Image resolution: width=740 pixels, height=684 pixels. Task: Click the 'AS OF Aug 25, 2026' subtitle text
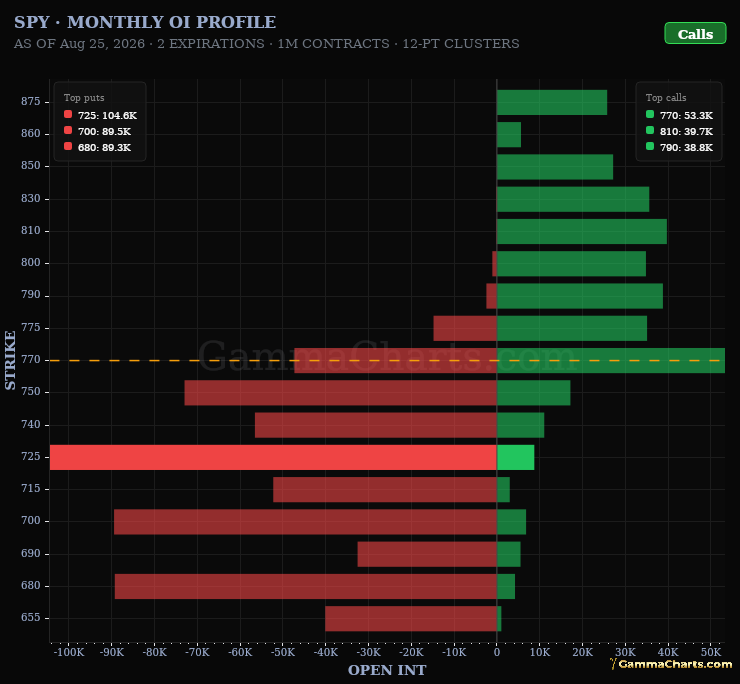(79, 44)
